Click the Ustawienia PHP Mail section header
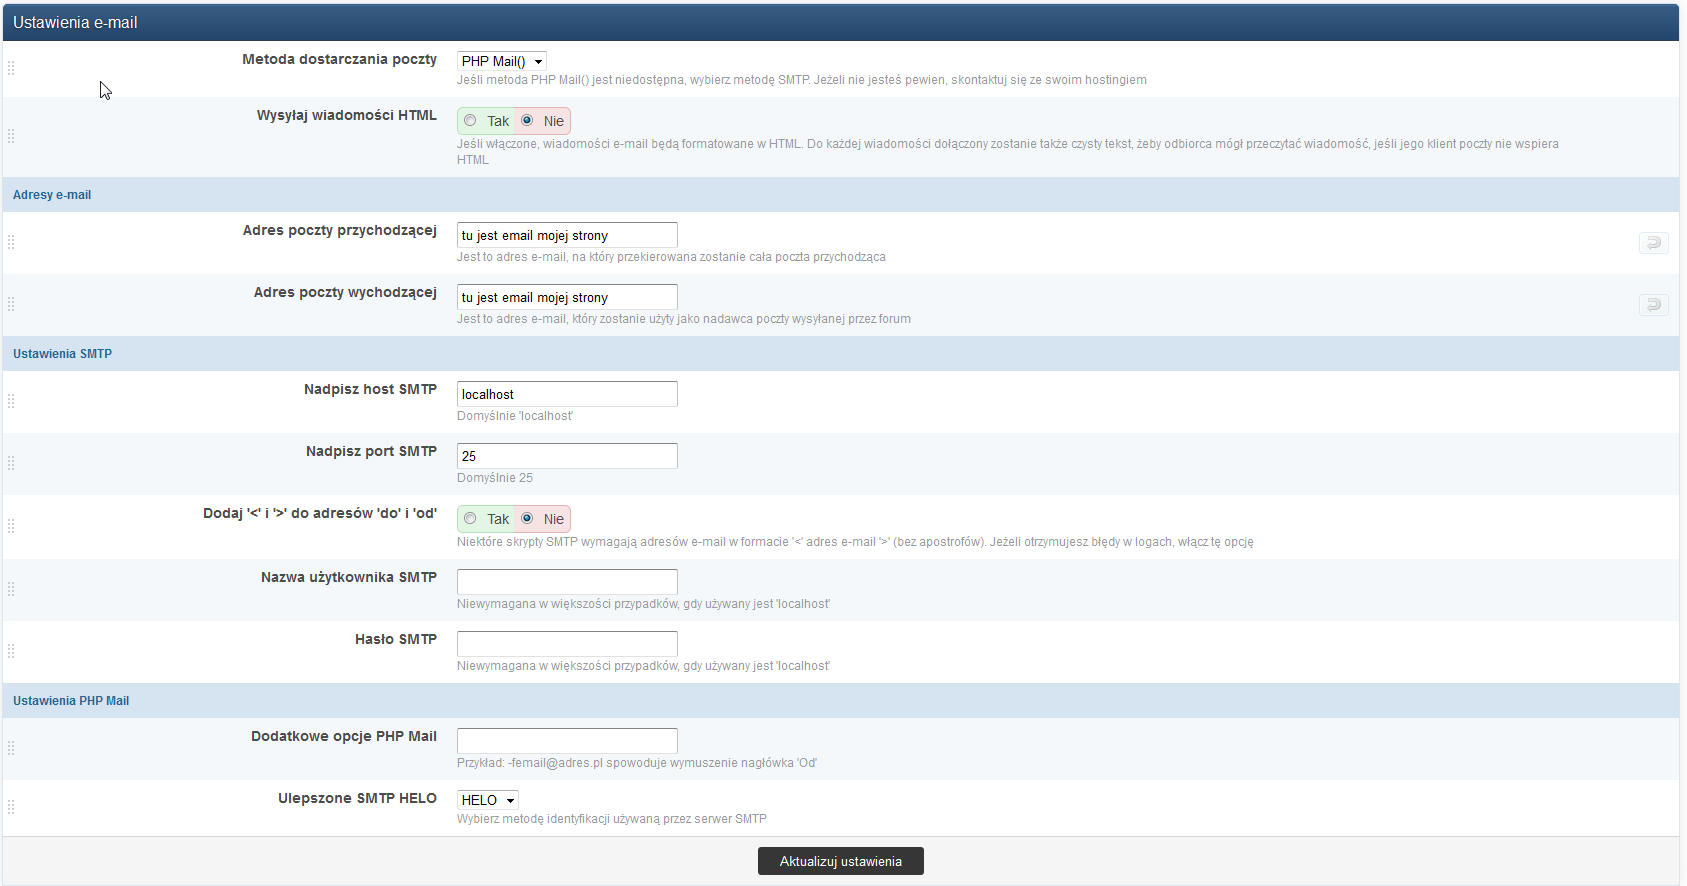This screenshot has height=886, width=1687. (x=71, y=701)
